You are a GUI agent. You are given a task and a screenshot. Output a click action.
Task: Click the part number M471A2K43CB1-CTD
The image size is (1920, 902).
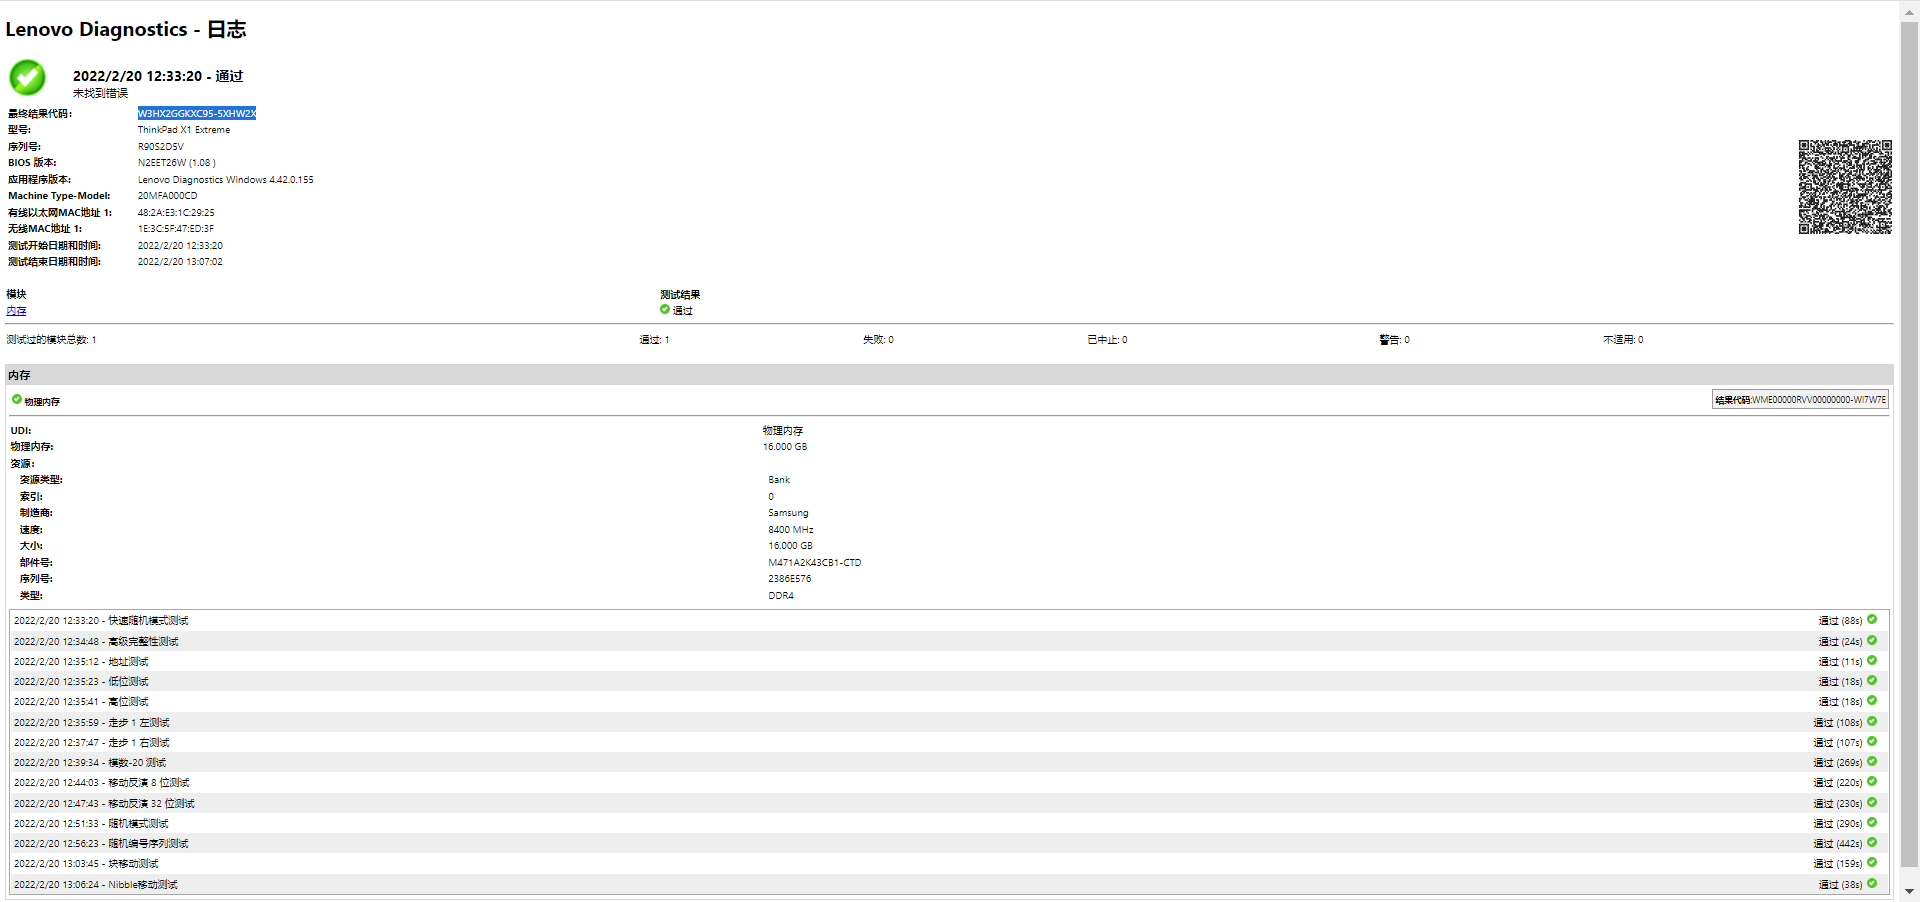(815, 563)
